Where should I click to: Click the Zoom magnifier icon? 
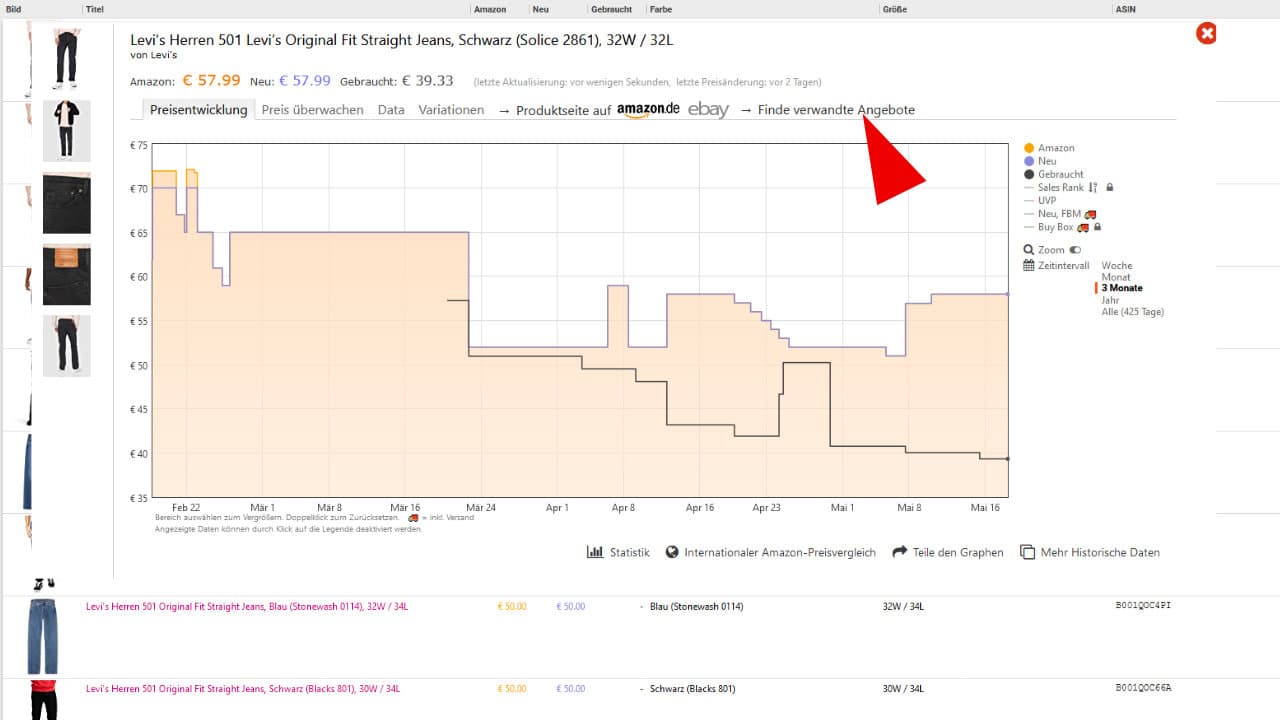1029,250
